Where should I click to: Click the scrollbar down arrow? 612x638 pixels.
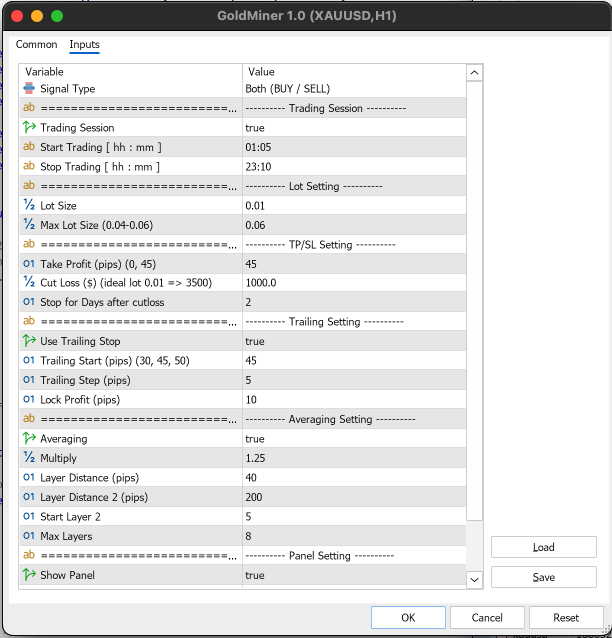(x=475, y=579)
